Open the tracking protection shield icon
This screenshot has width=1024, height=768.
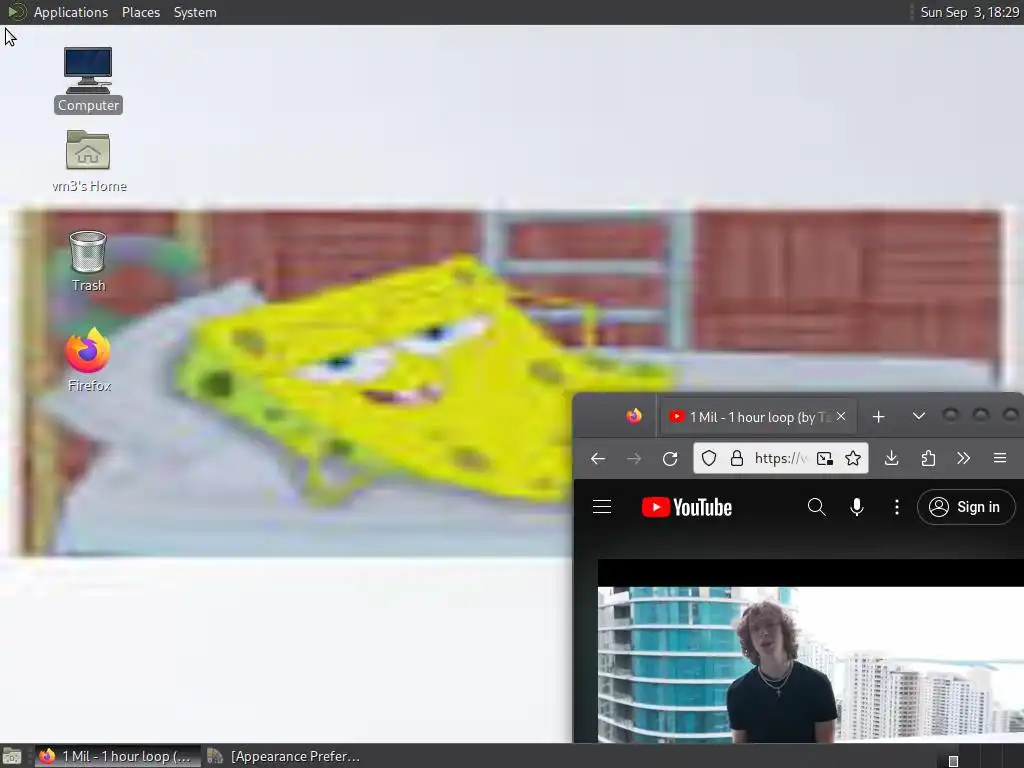coord(709,458)
